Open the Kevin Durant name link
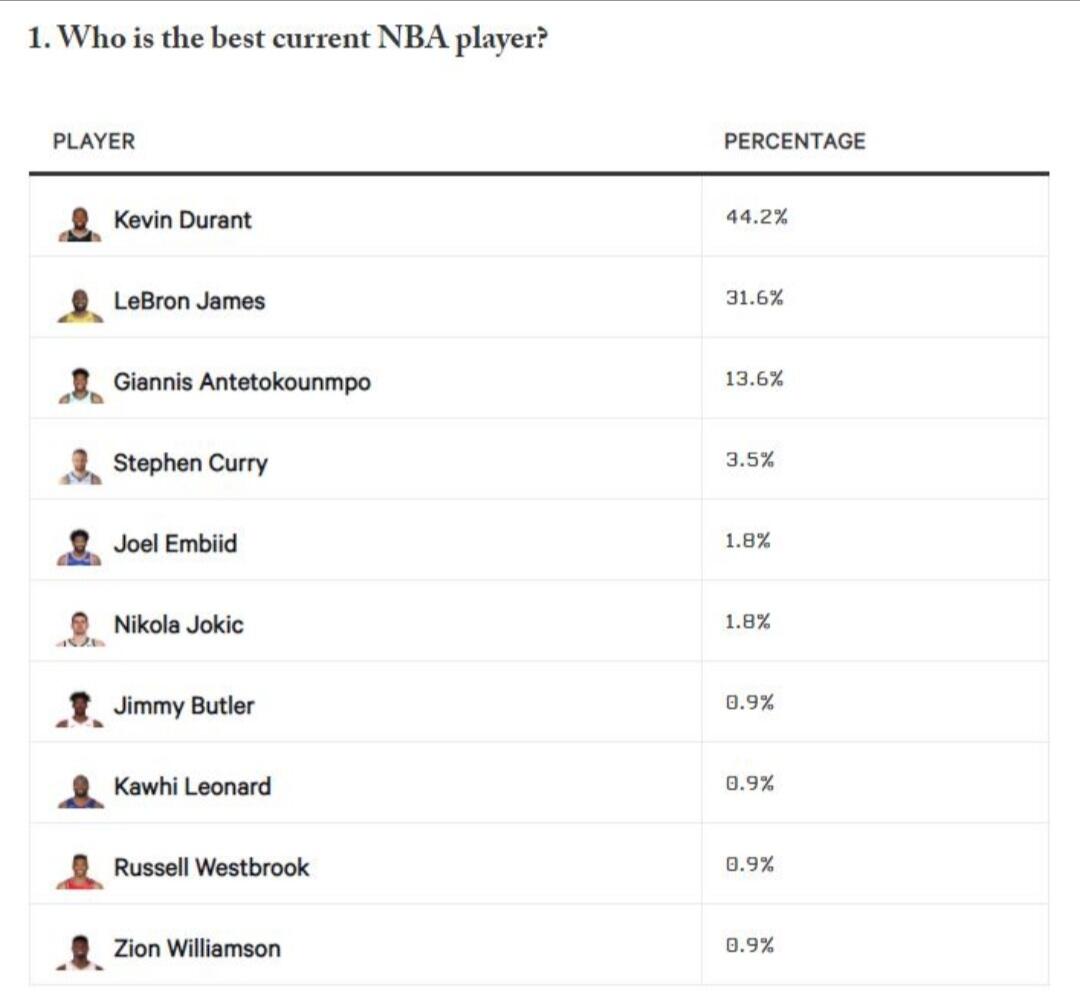The width and height of the screenshot is (1080, 1001). 182,220
